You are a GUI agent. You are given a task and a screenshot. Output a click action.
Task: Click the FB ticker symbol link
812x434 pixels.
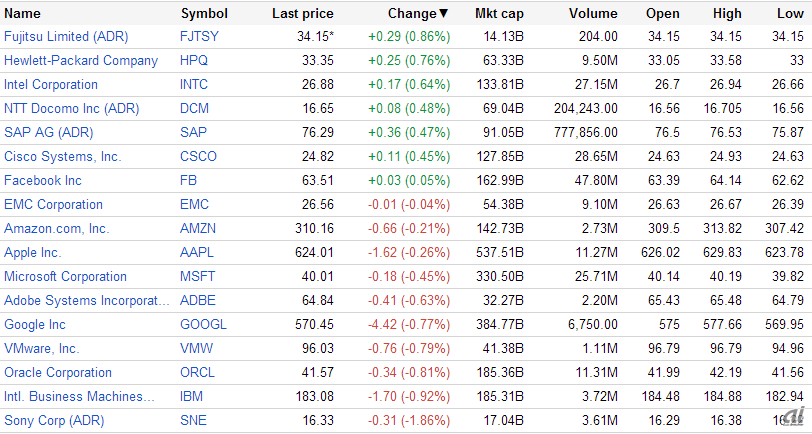189,181
